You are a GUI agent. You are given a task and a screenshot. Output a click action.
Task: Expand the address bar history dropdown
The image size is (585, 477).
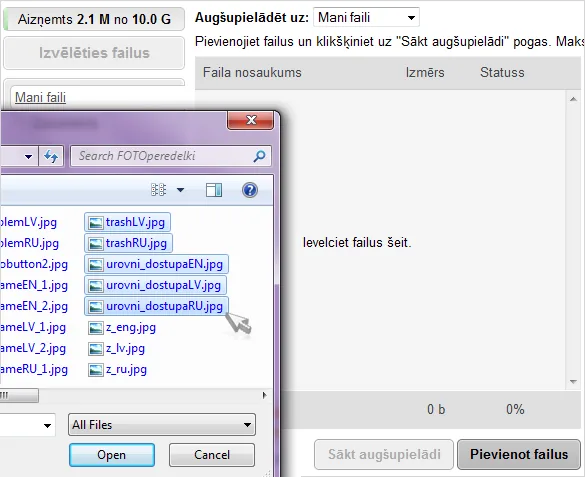[x=28, y=156]
